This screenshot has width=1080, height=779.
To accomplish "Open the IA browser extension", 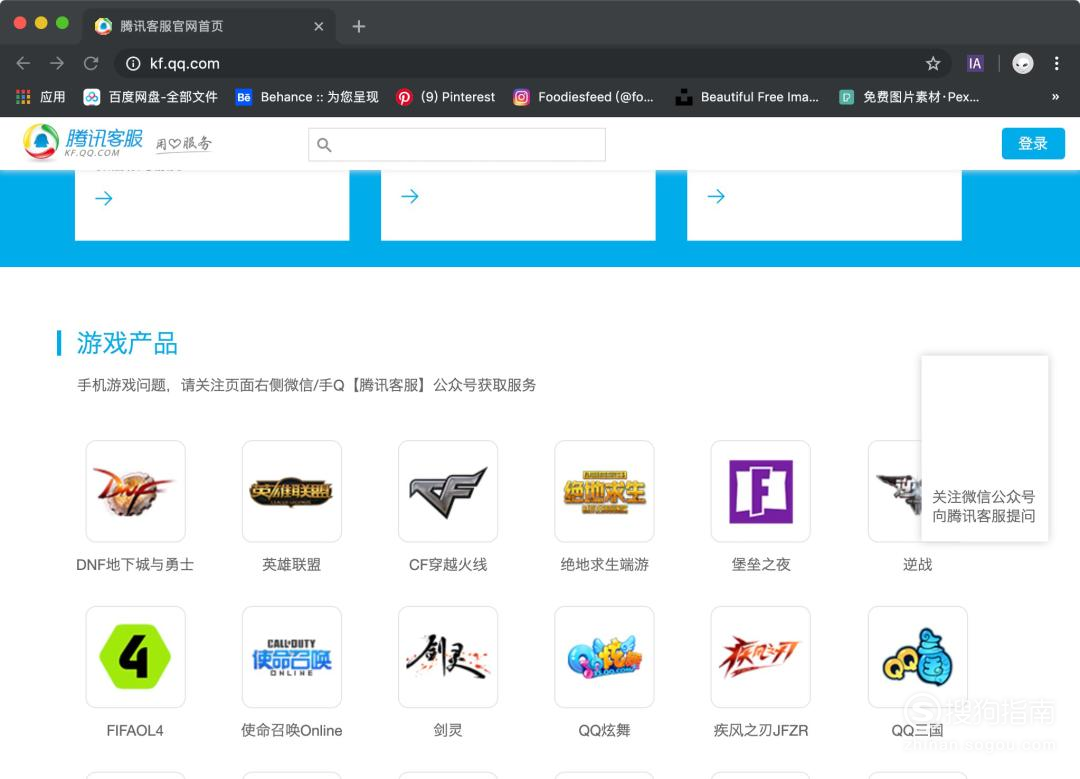I will point(975,63).
